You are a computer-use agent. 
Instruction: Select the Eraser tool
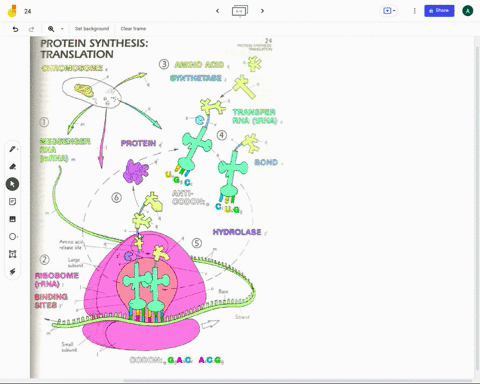click(13, 166)
